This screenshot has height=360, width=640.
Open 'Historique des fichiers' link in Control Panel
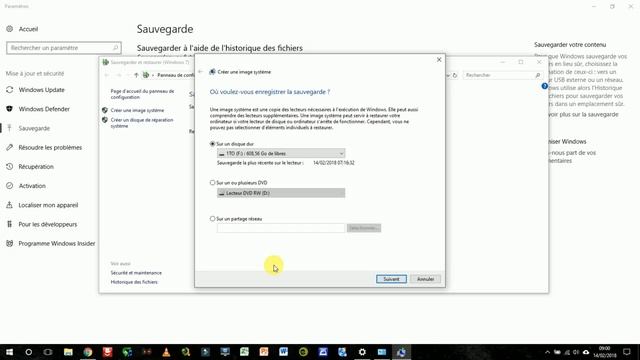[134, 282]
